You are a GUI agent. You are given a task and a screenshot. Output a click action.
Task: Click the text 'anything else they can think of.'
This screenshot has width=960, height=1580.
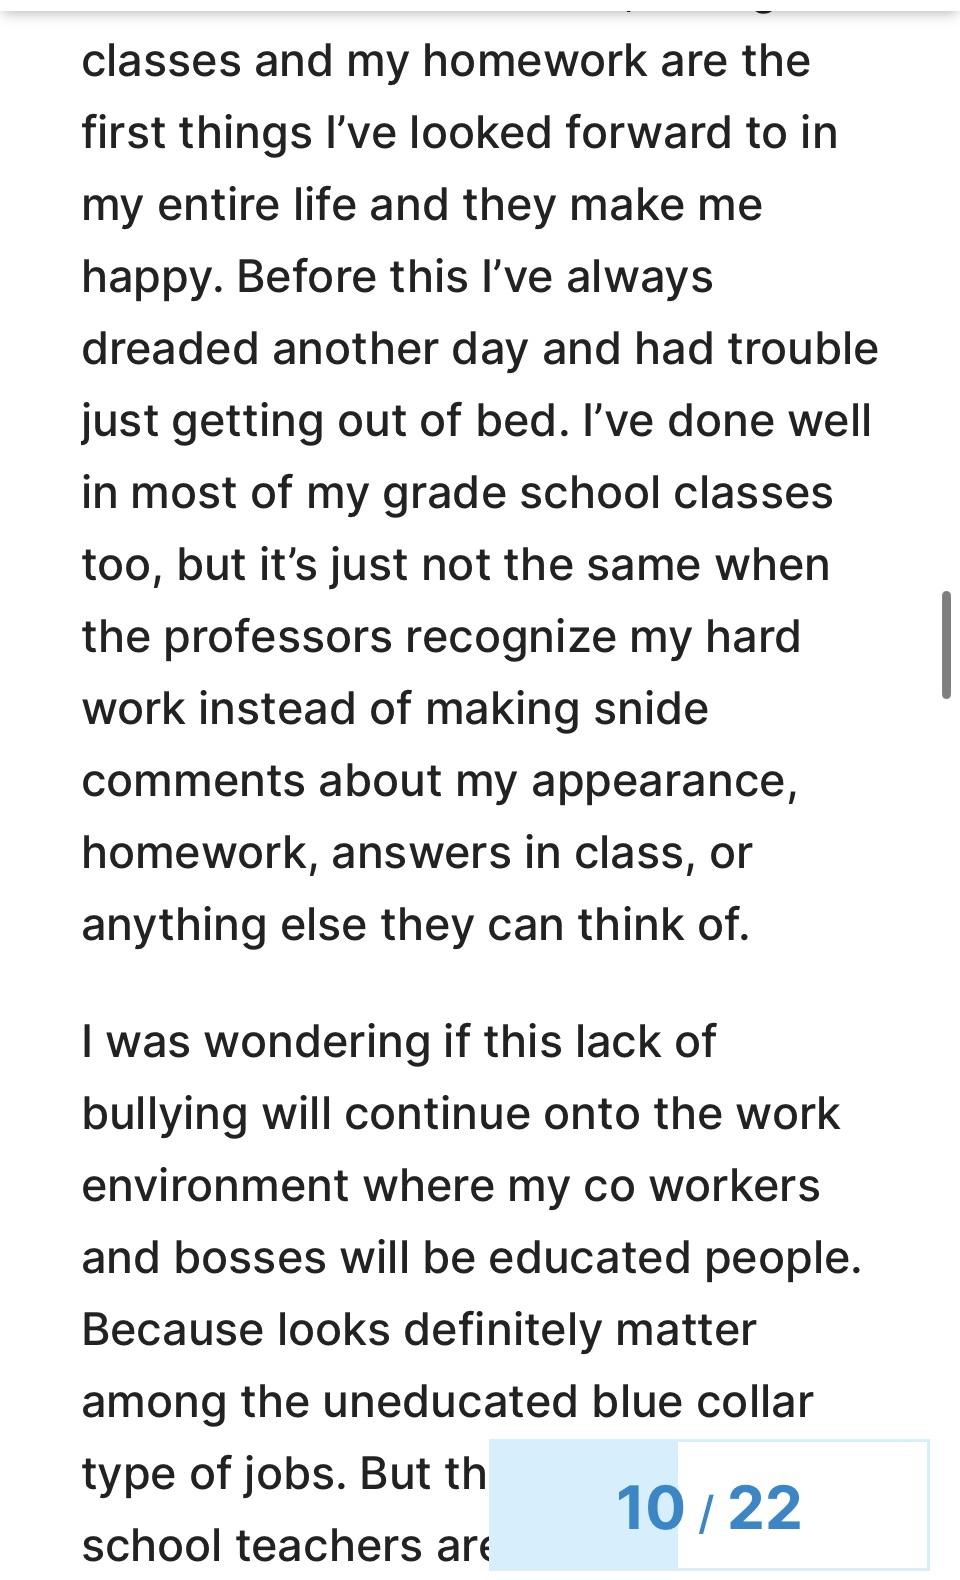point(415,925)
